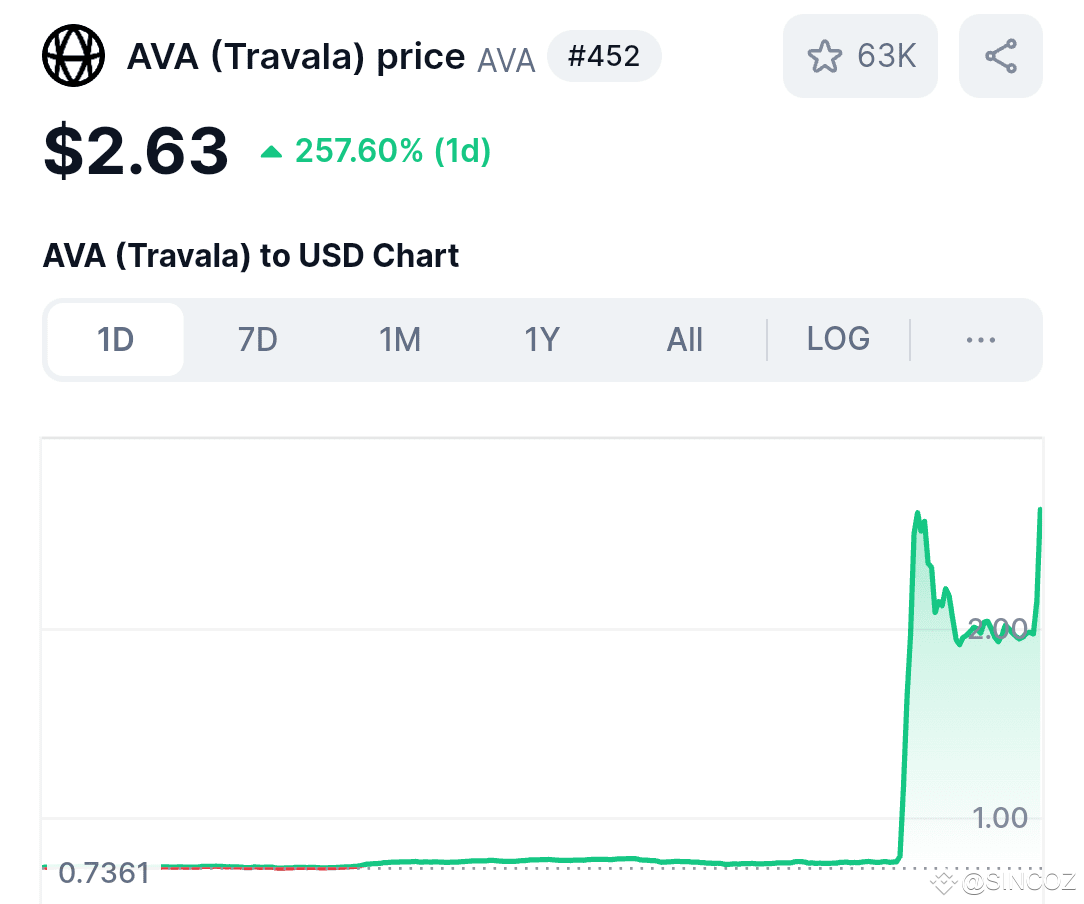Image resolution: width=1084 pixels, height=904 pixels.
Task: Expand more chart settings via three dots
Action: point(979,339)
